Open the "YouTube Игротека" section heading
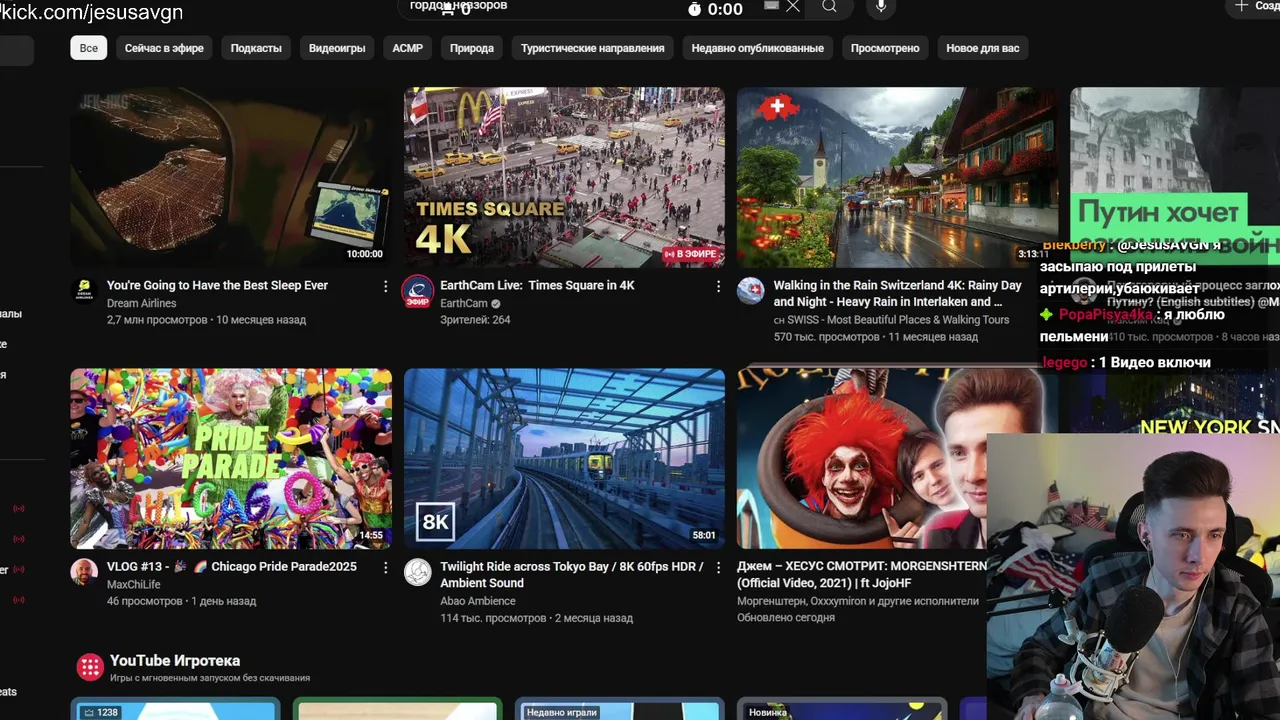 pos(175,661)
